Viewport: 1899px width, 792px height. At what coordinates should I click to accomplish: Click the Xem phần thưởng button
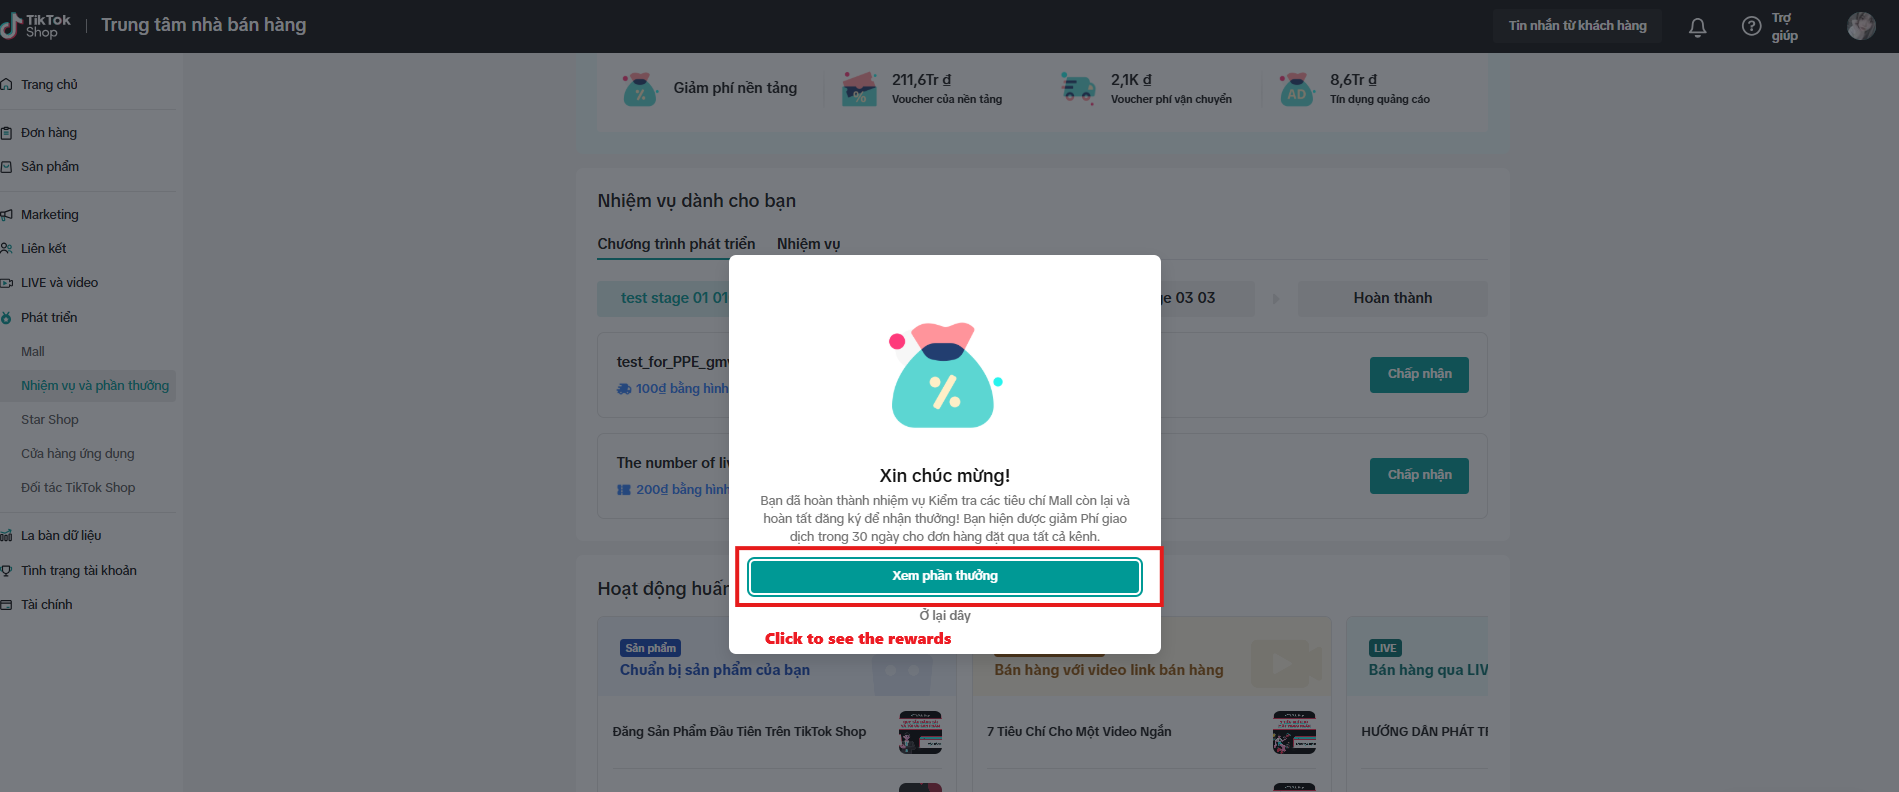pyautogui.click(x=945, y=576)
